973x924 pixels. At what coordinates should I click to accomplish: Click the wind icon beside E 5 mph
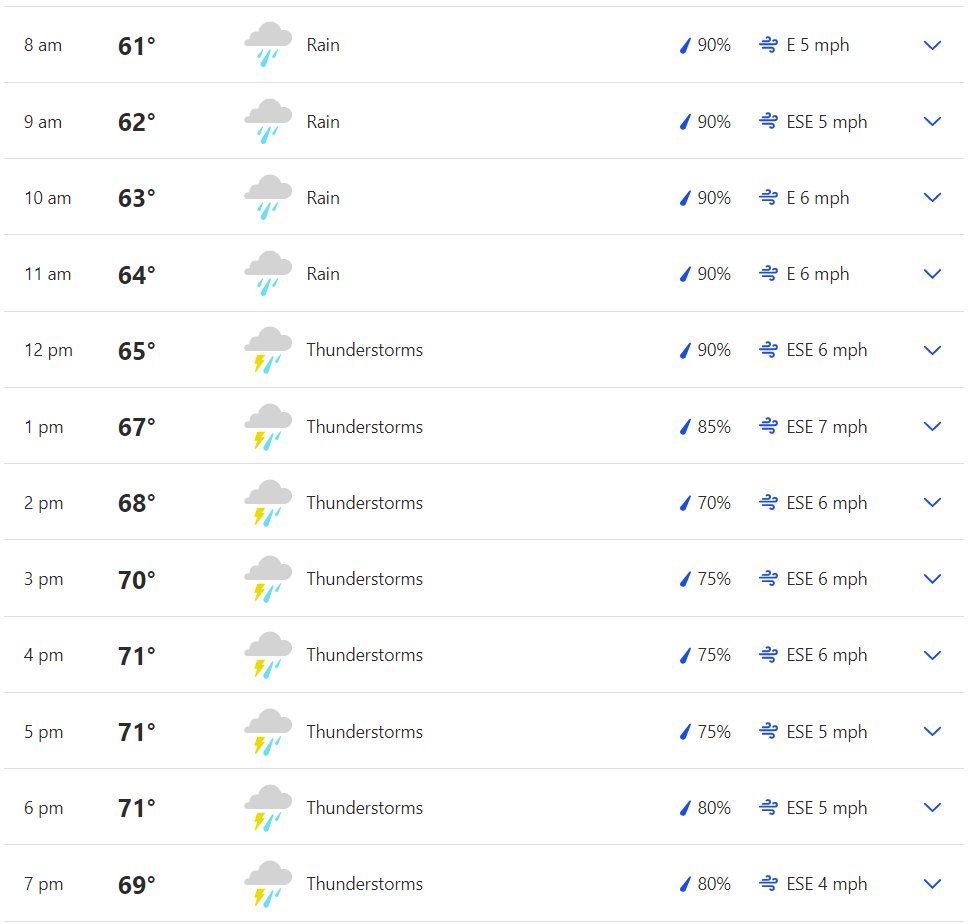point(768,45)
